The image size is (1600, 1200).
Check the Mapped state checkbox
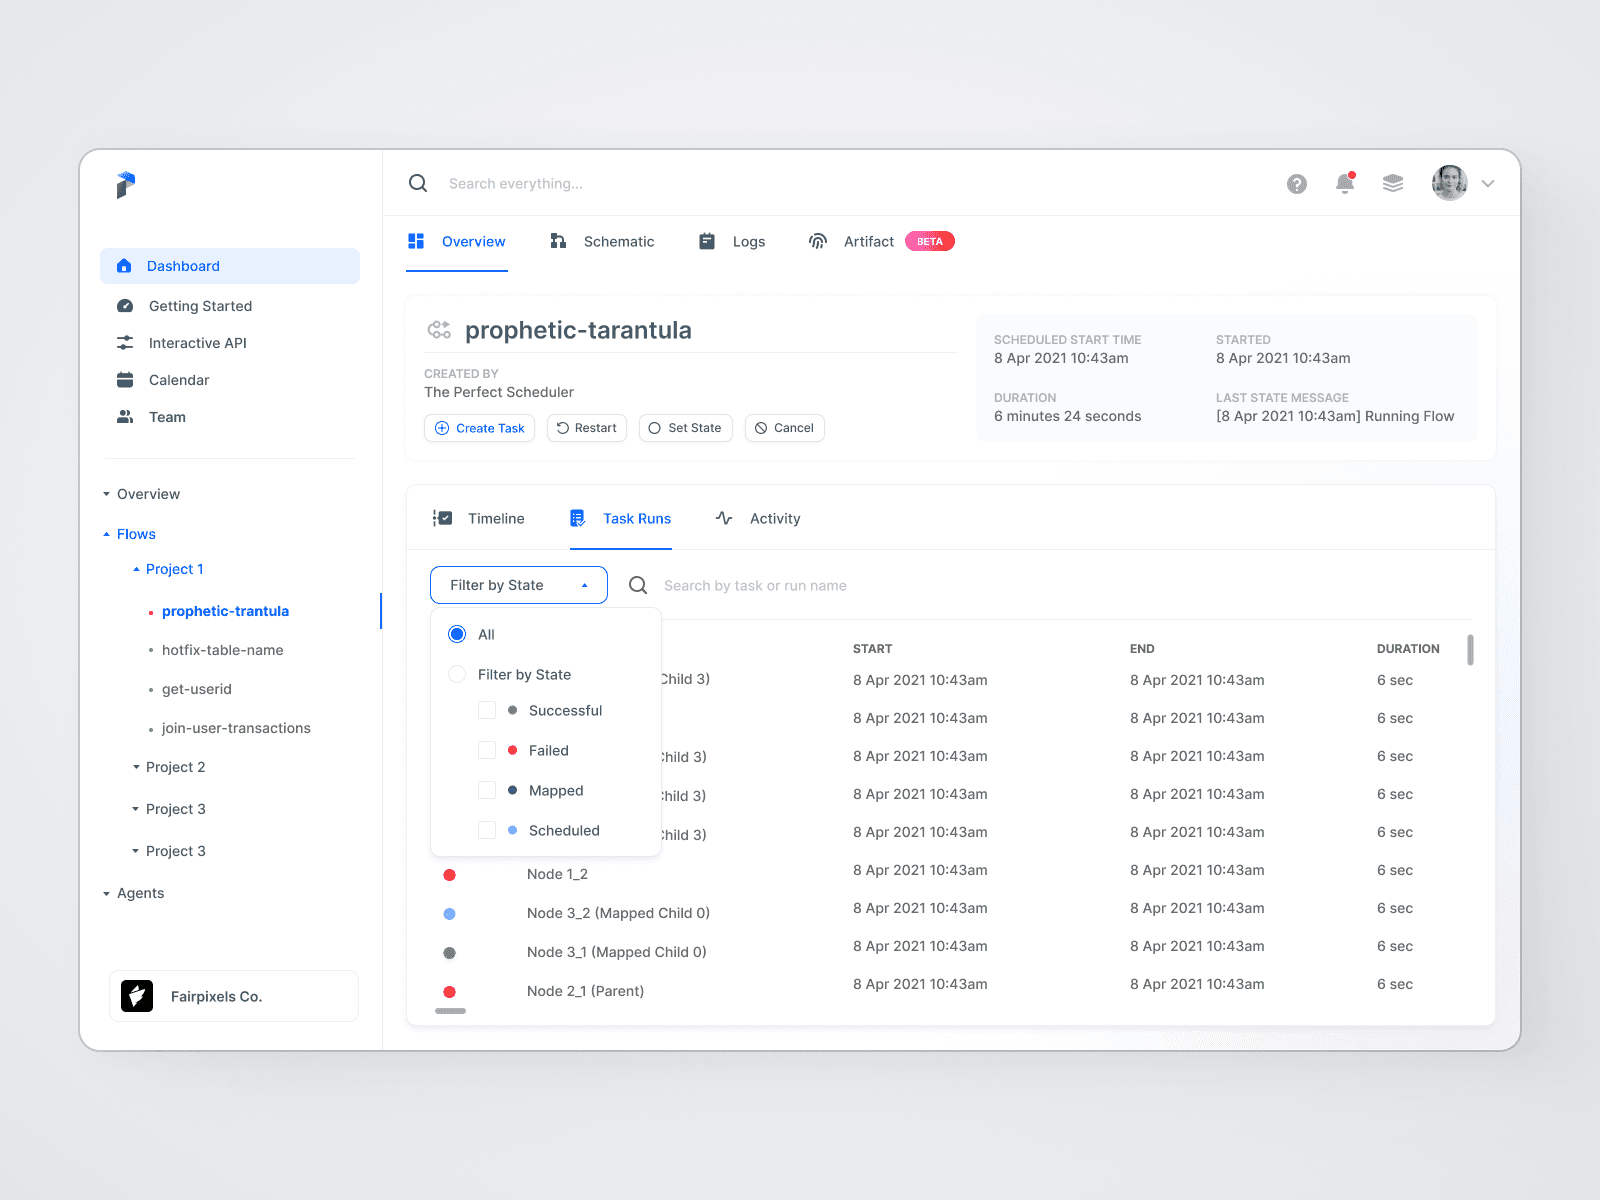487,790
